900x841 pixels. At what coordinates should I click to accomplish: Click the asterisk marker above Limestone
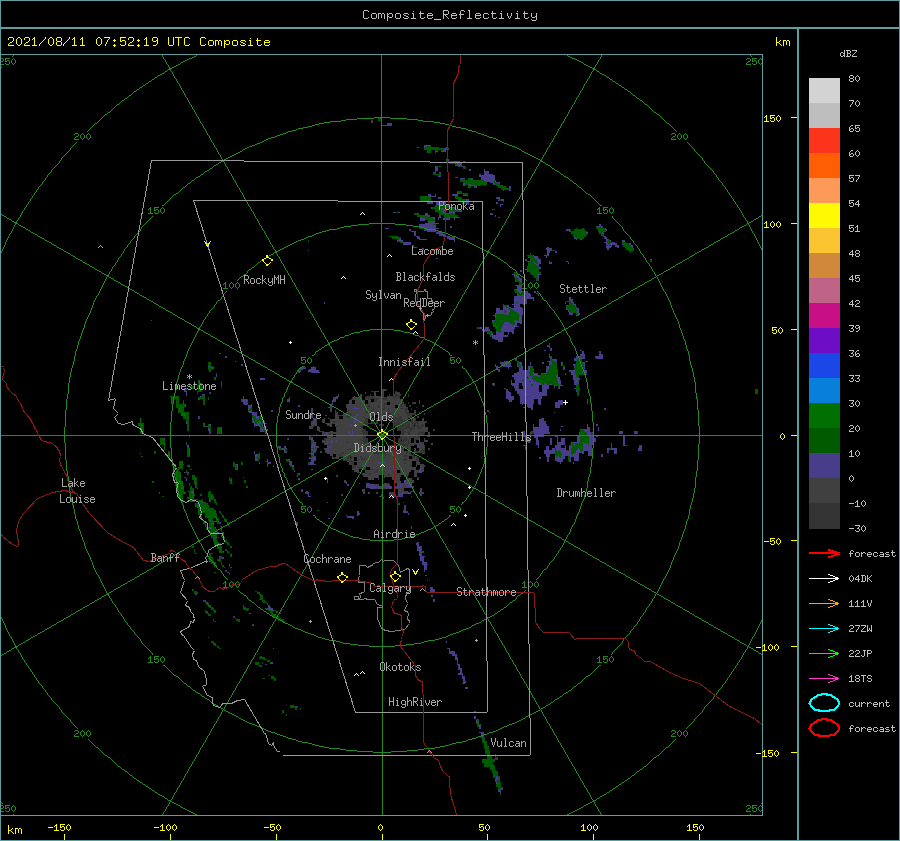[189, 377]
